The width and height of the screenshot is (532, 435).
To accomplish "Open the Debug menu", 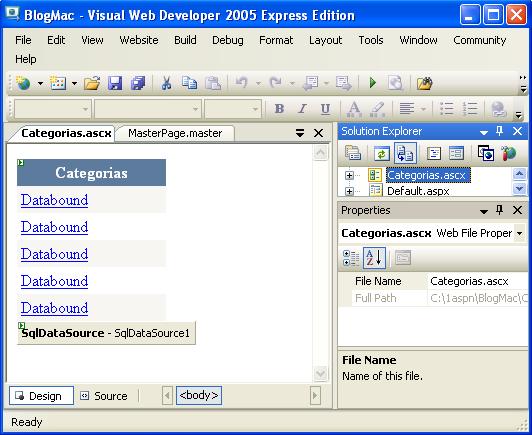I will [228, 40].
